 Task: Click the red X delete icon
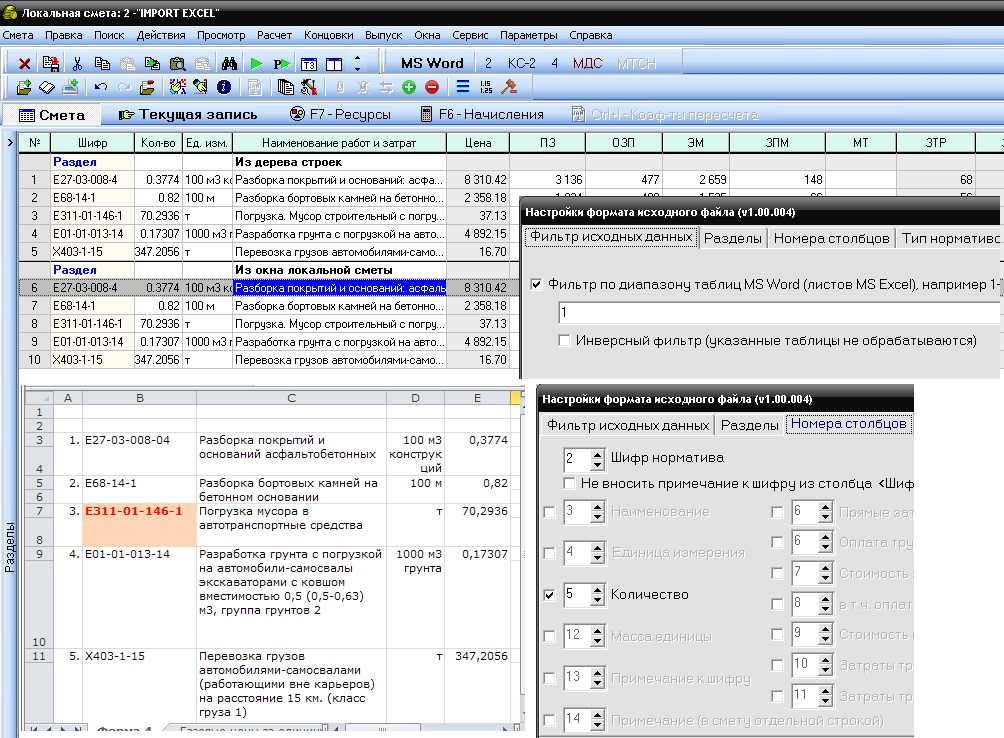[x=24, y=63]
